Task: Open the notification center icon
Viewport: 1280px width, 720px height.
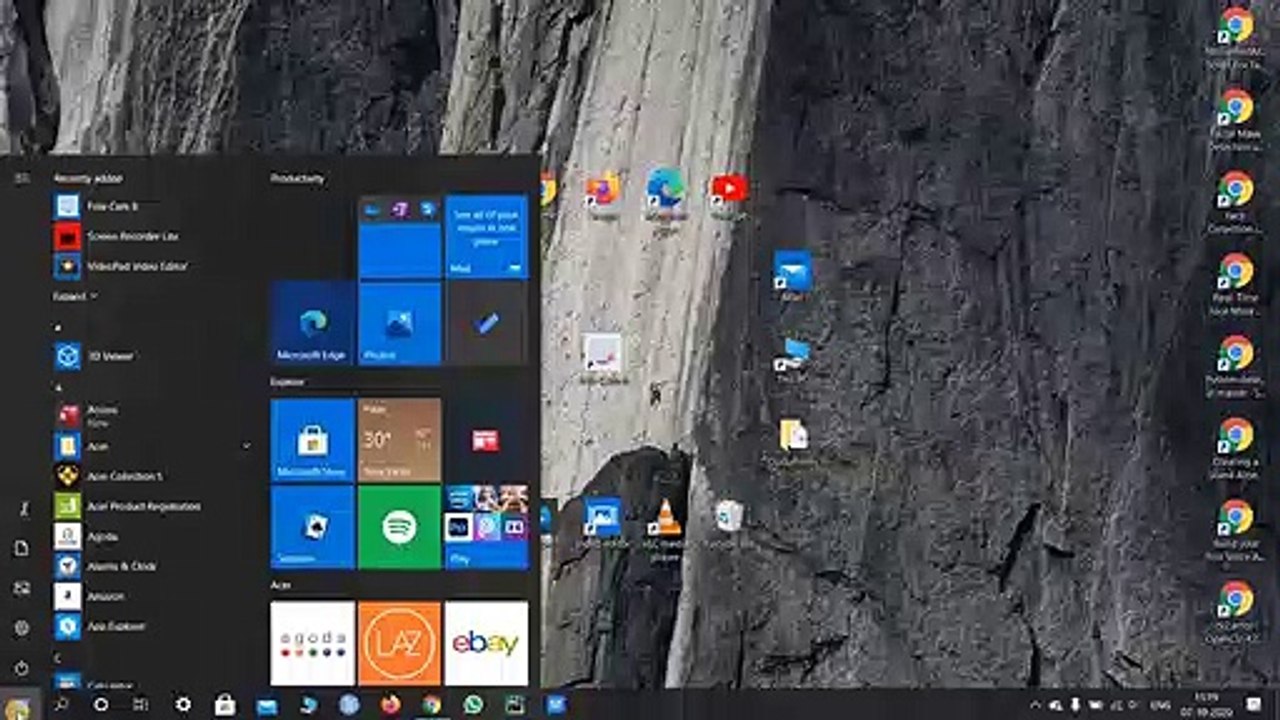Action: (1253, 705)
